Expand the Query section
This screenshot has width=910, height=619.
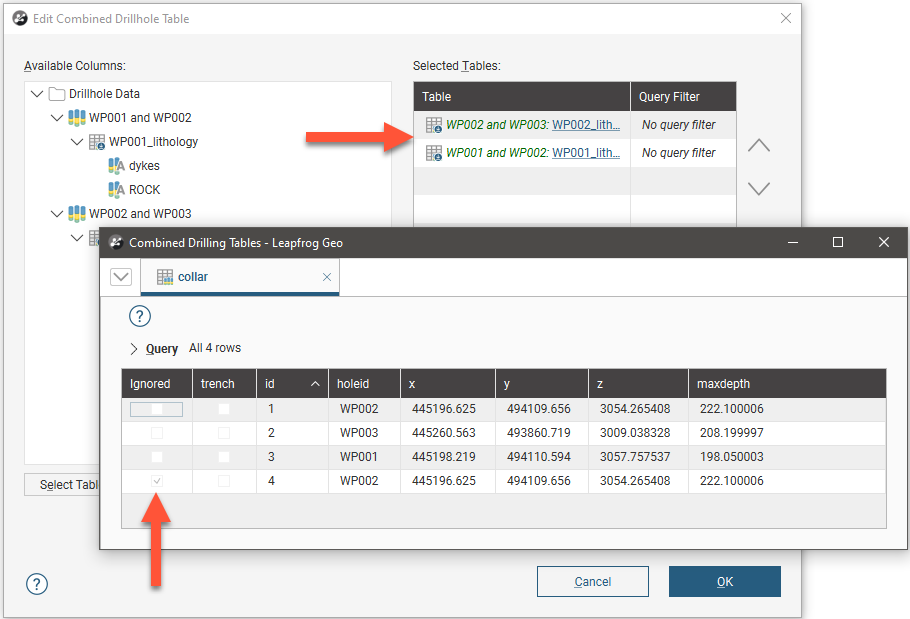(x=134, y=349)
